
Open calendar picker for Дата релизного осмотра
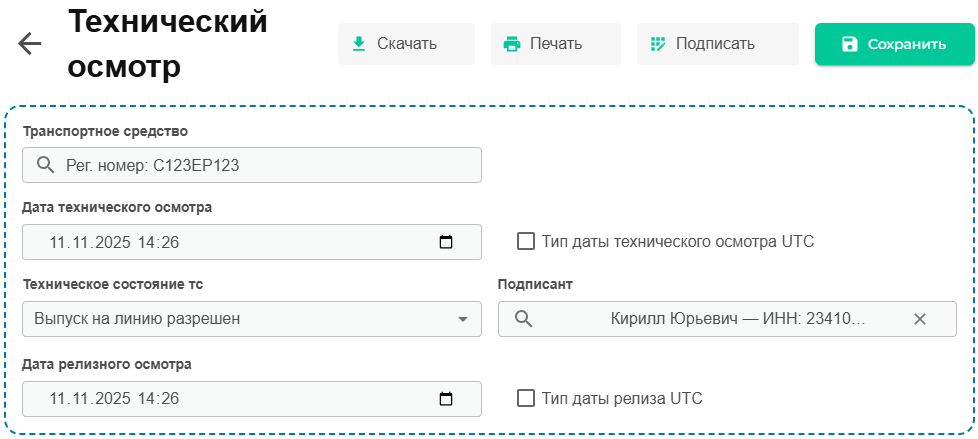pyautogui.click(x=446, y=399)
